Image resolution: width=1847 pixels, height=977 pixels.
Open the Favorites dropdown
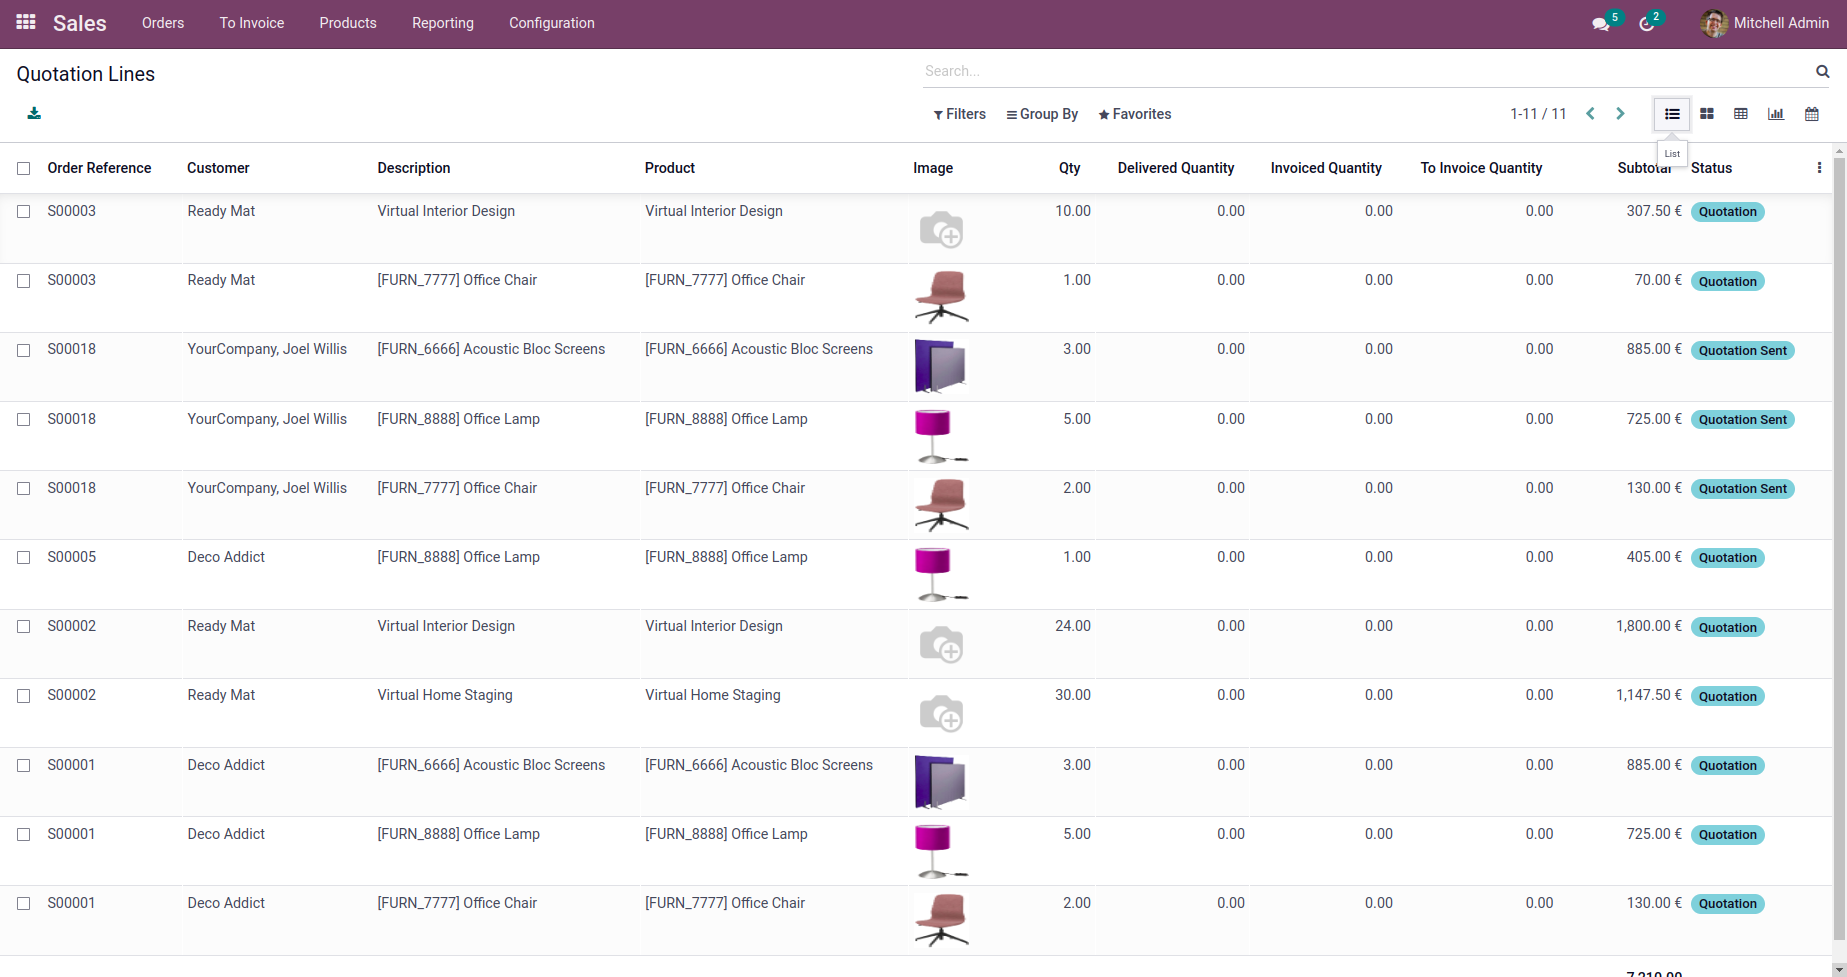click(1134, 114)
